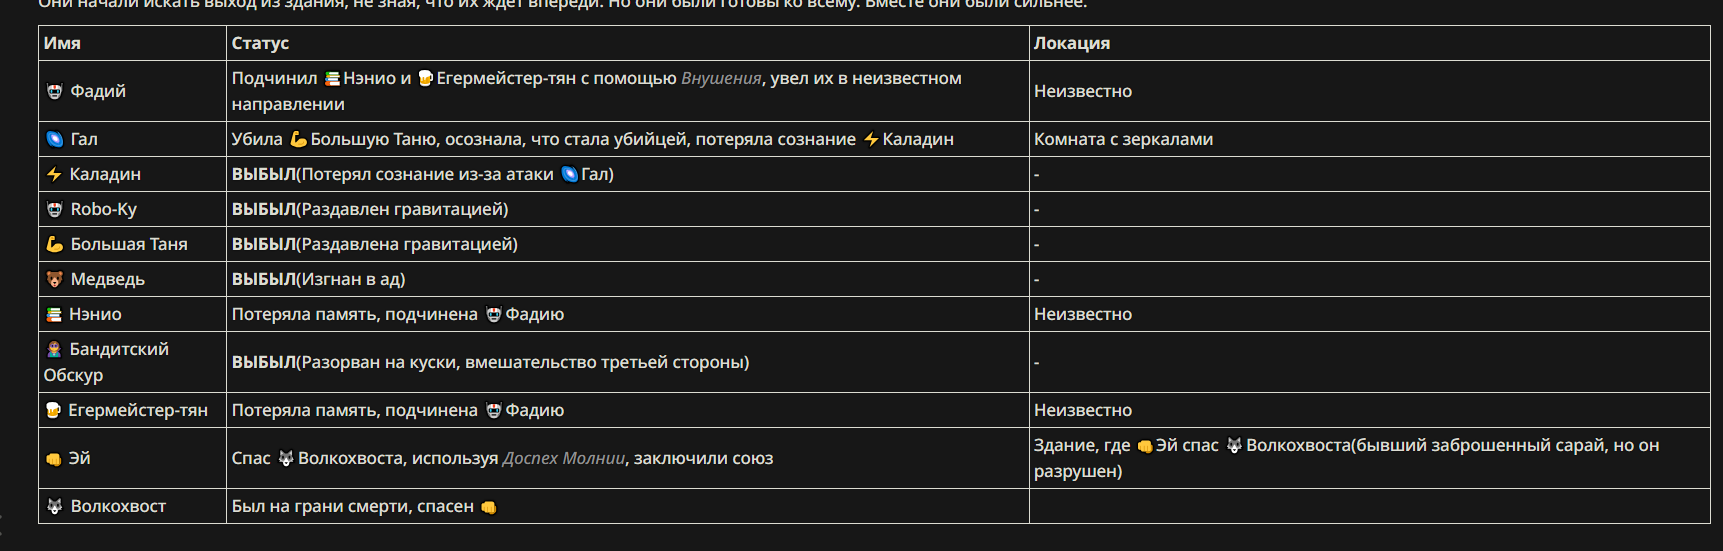Select the Локация column header
1723x551 pixels.
[x=1072, y=43]
